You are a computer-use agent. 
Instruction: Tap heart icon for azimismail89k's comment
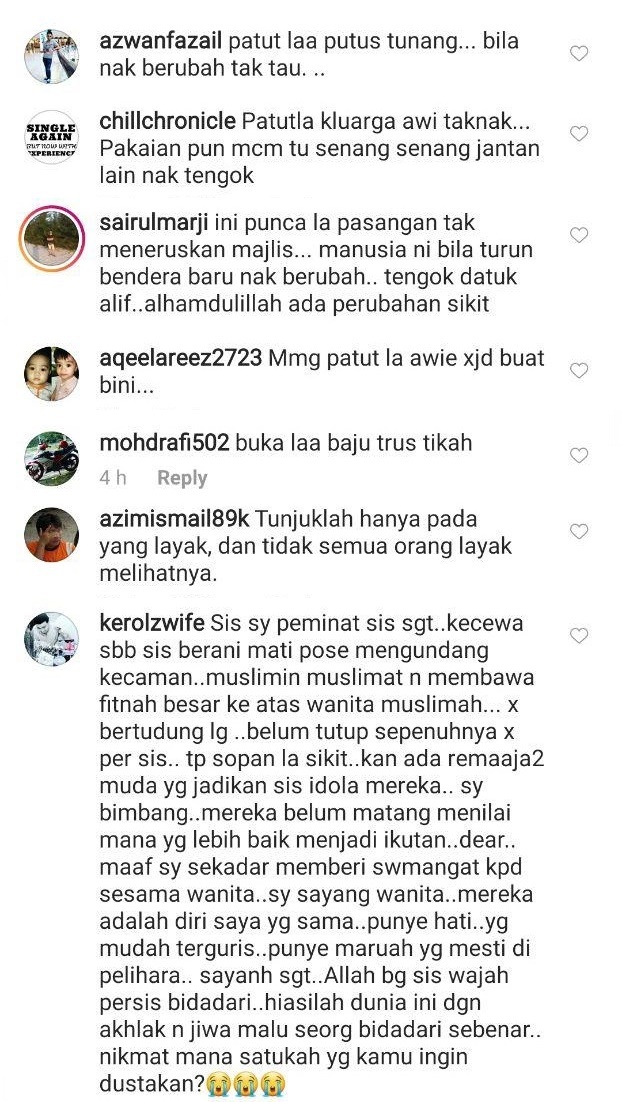tap(578, 531)
